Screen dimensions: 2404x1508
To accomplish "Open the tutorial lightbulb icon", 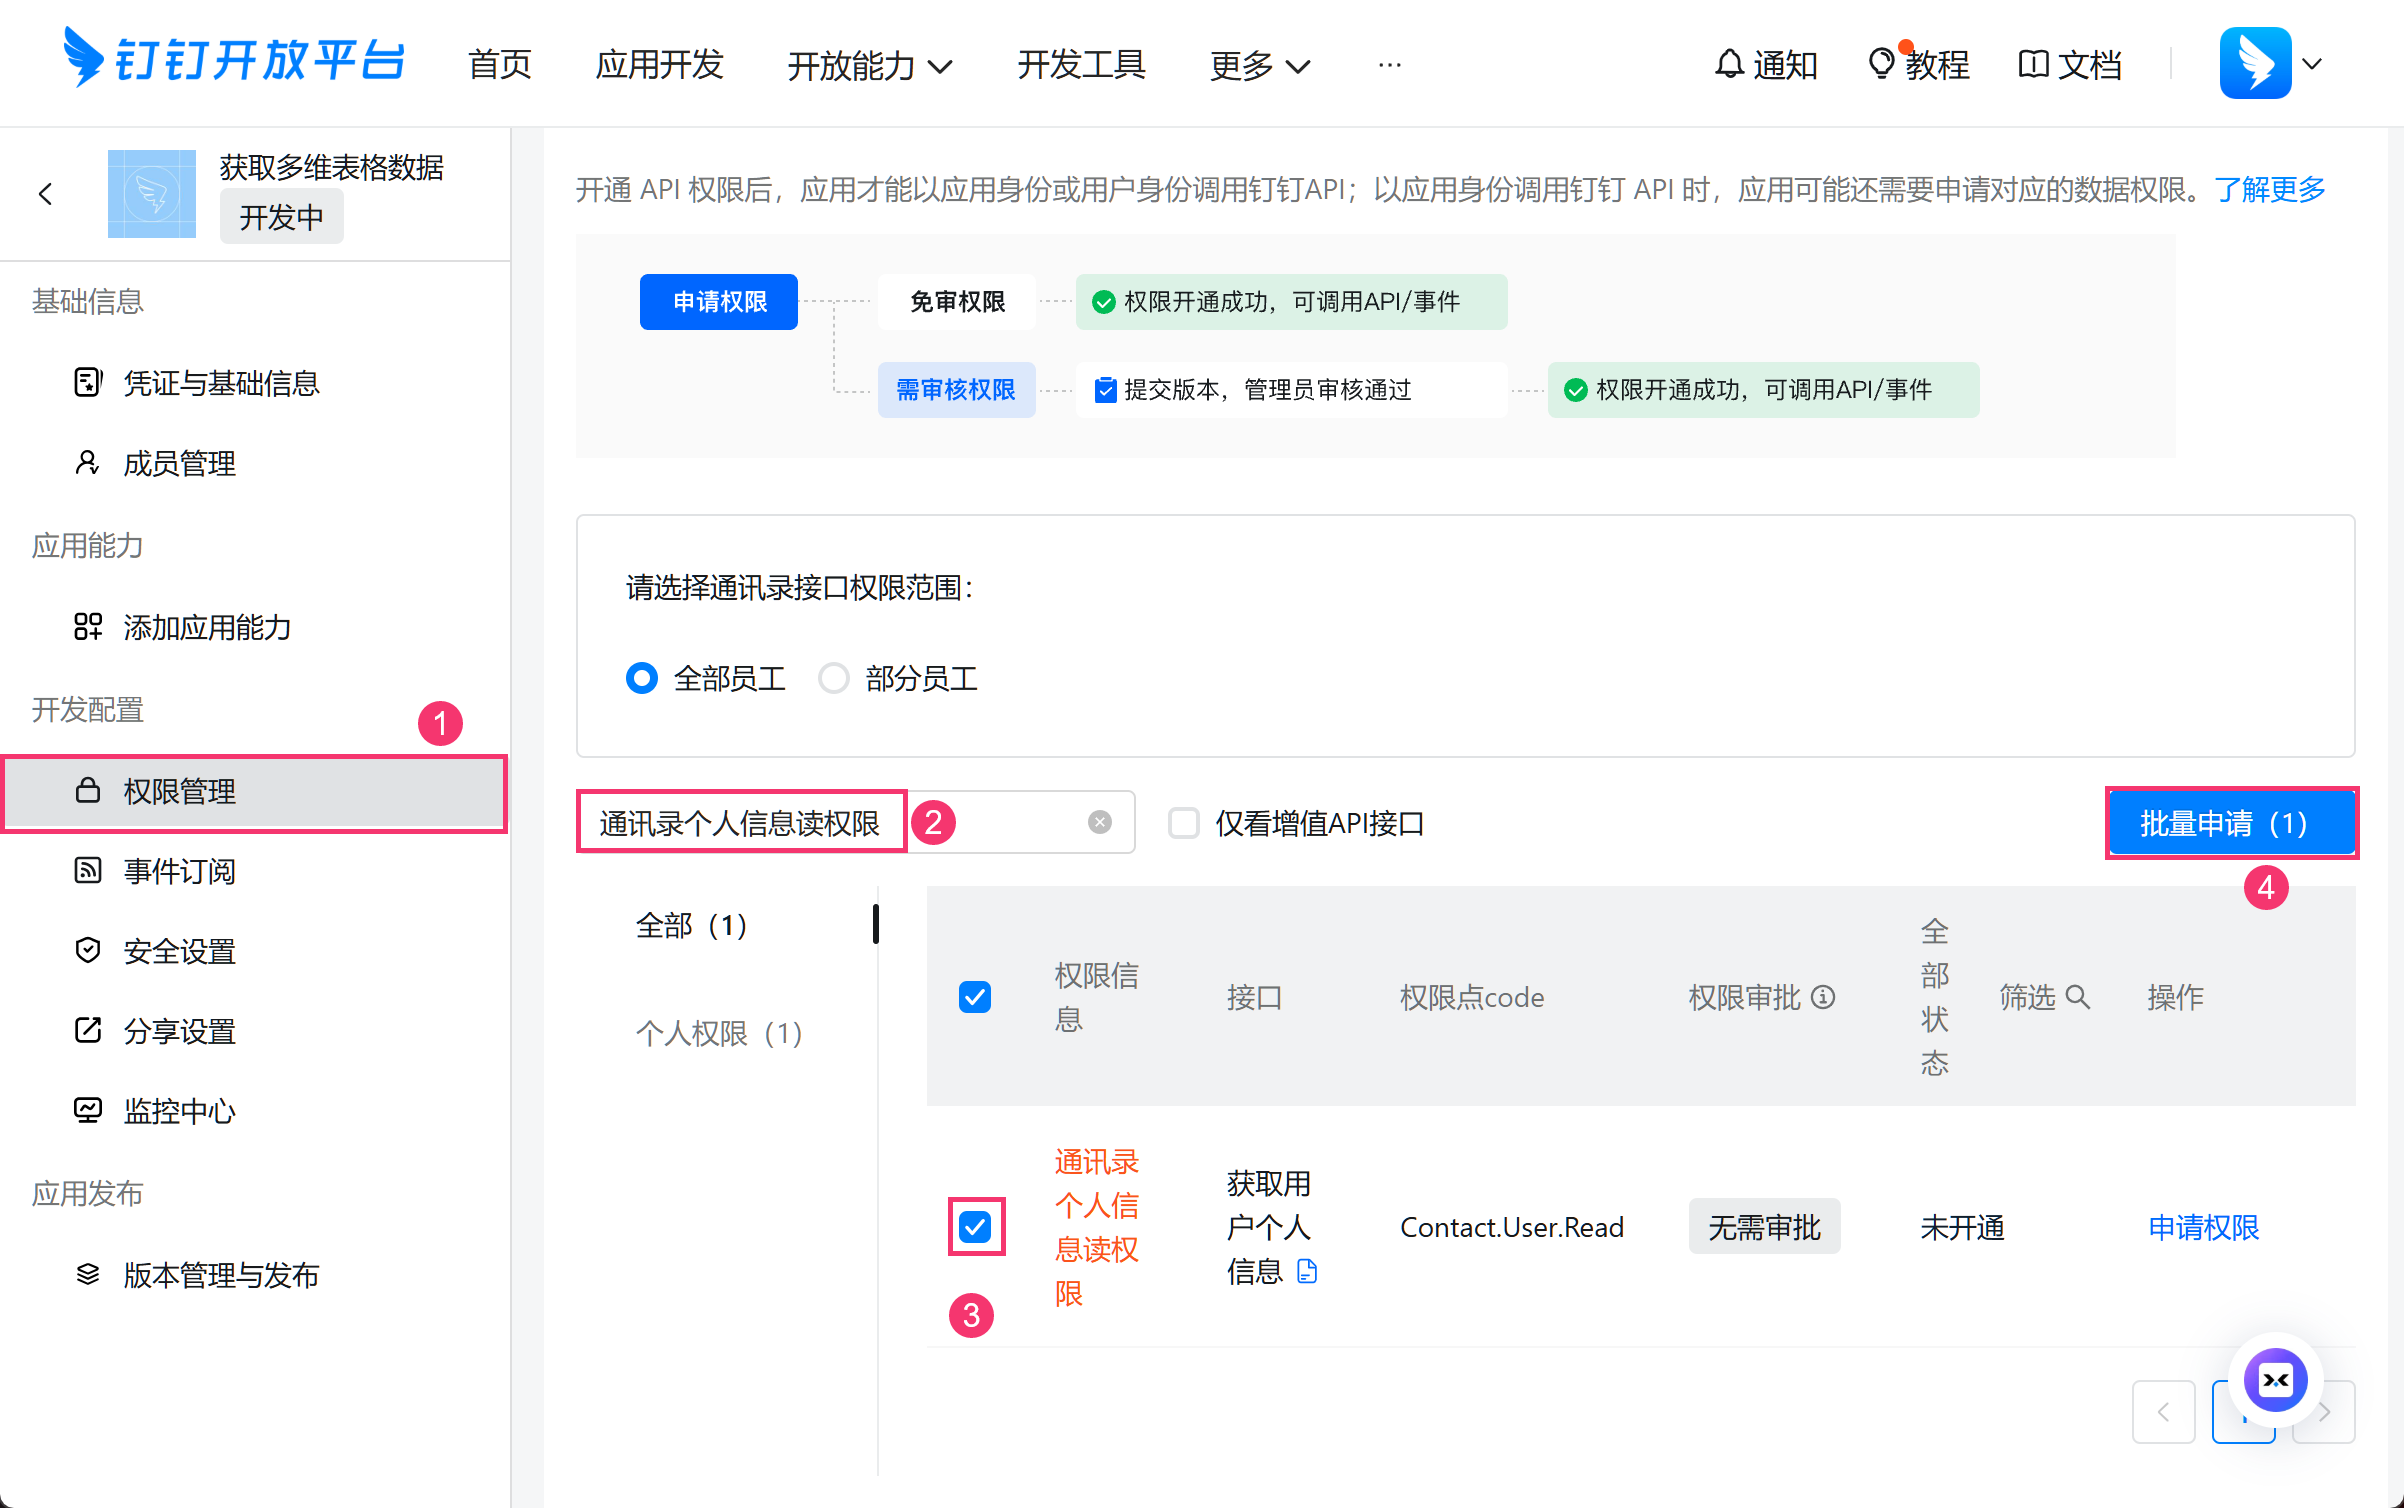I will click(x=1881, y=64).
